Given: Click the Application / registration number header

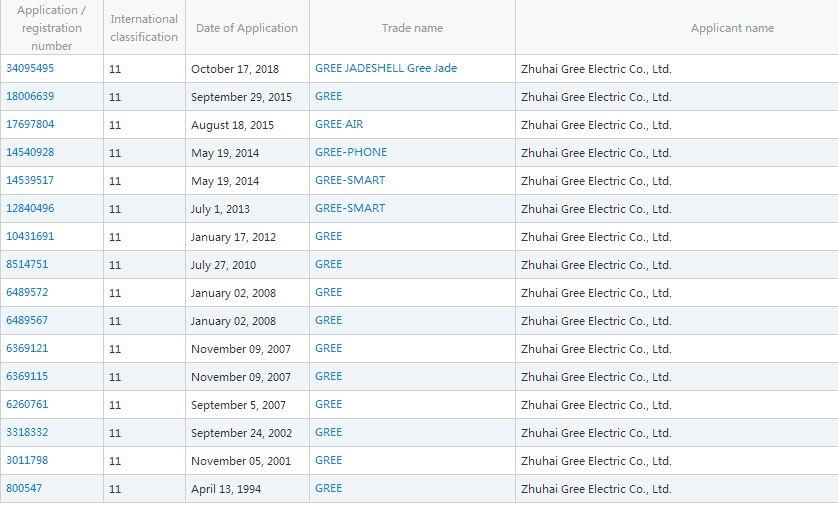Looking at the screenshot, I should pos(51,28).
